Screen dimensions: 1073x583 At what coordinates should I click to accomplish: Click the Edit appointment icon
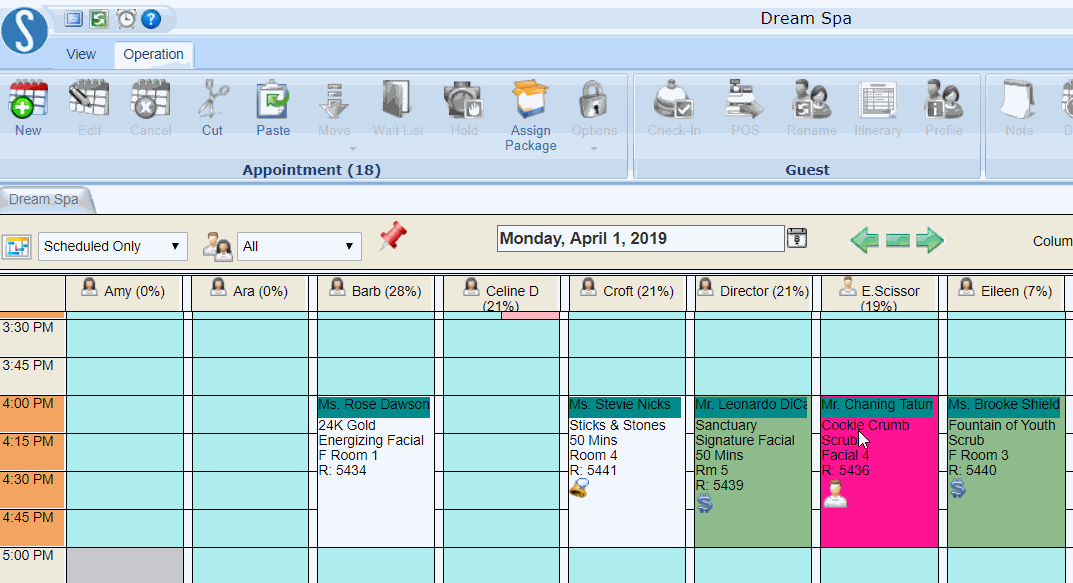[89, 100]
